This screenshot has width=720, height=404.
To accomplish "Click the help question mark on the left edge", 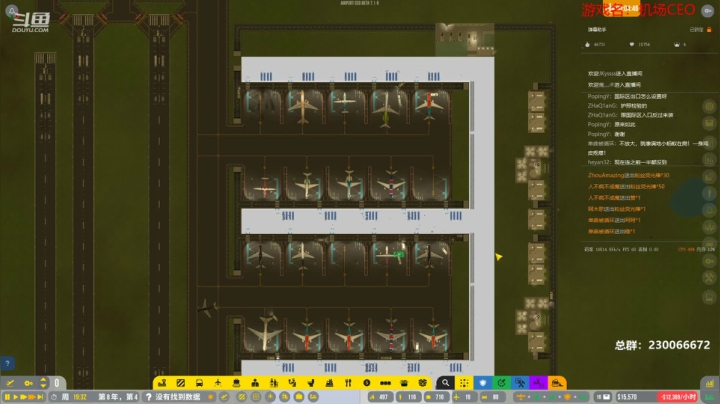I will coord(7,363).
